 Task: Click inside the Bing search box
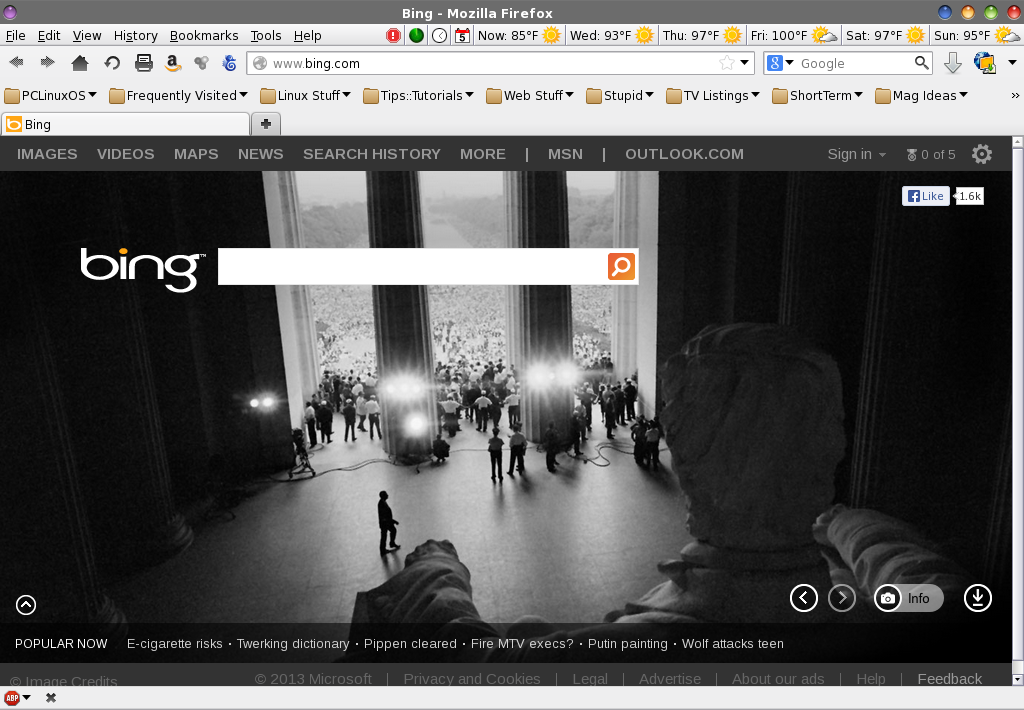pos(411,267)
